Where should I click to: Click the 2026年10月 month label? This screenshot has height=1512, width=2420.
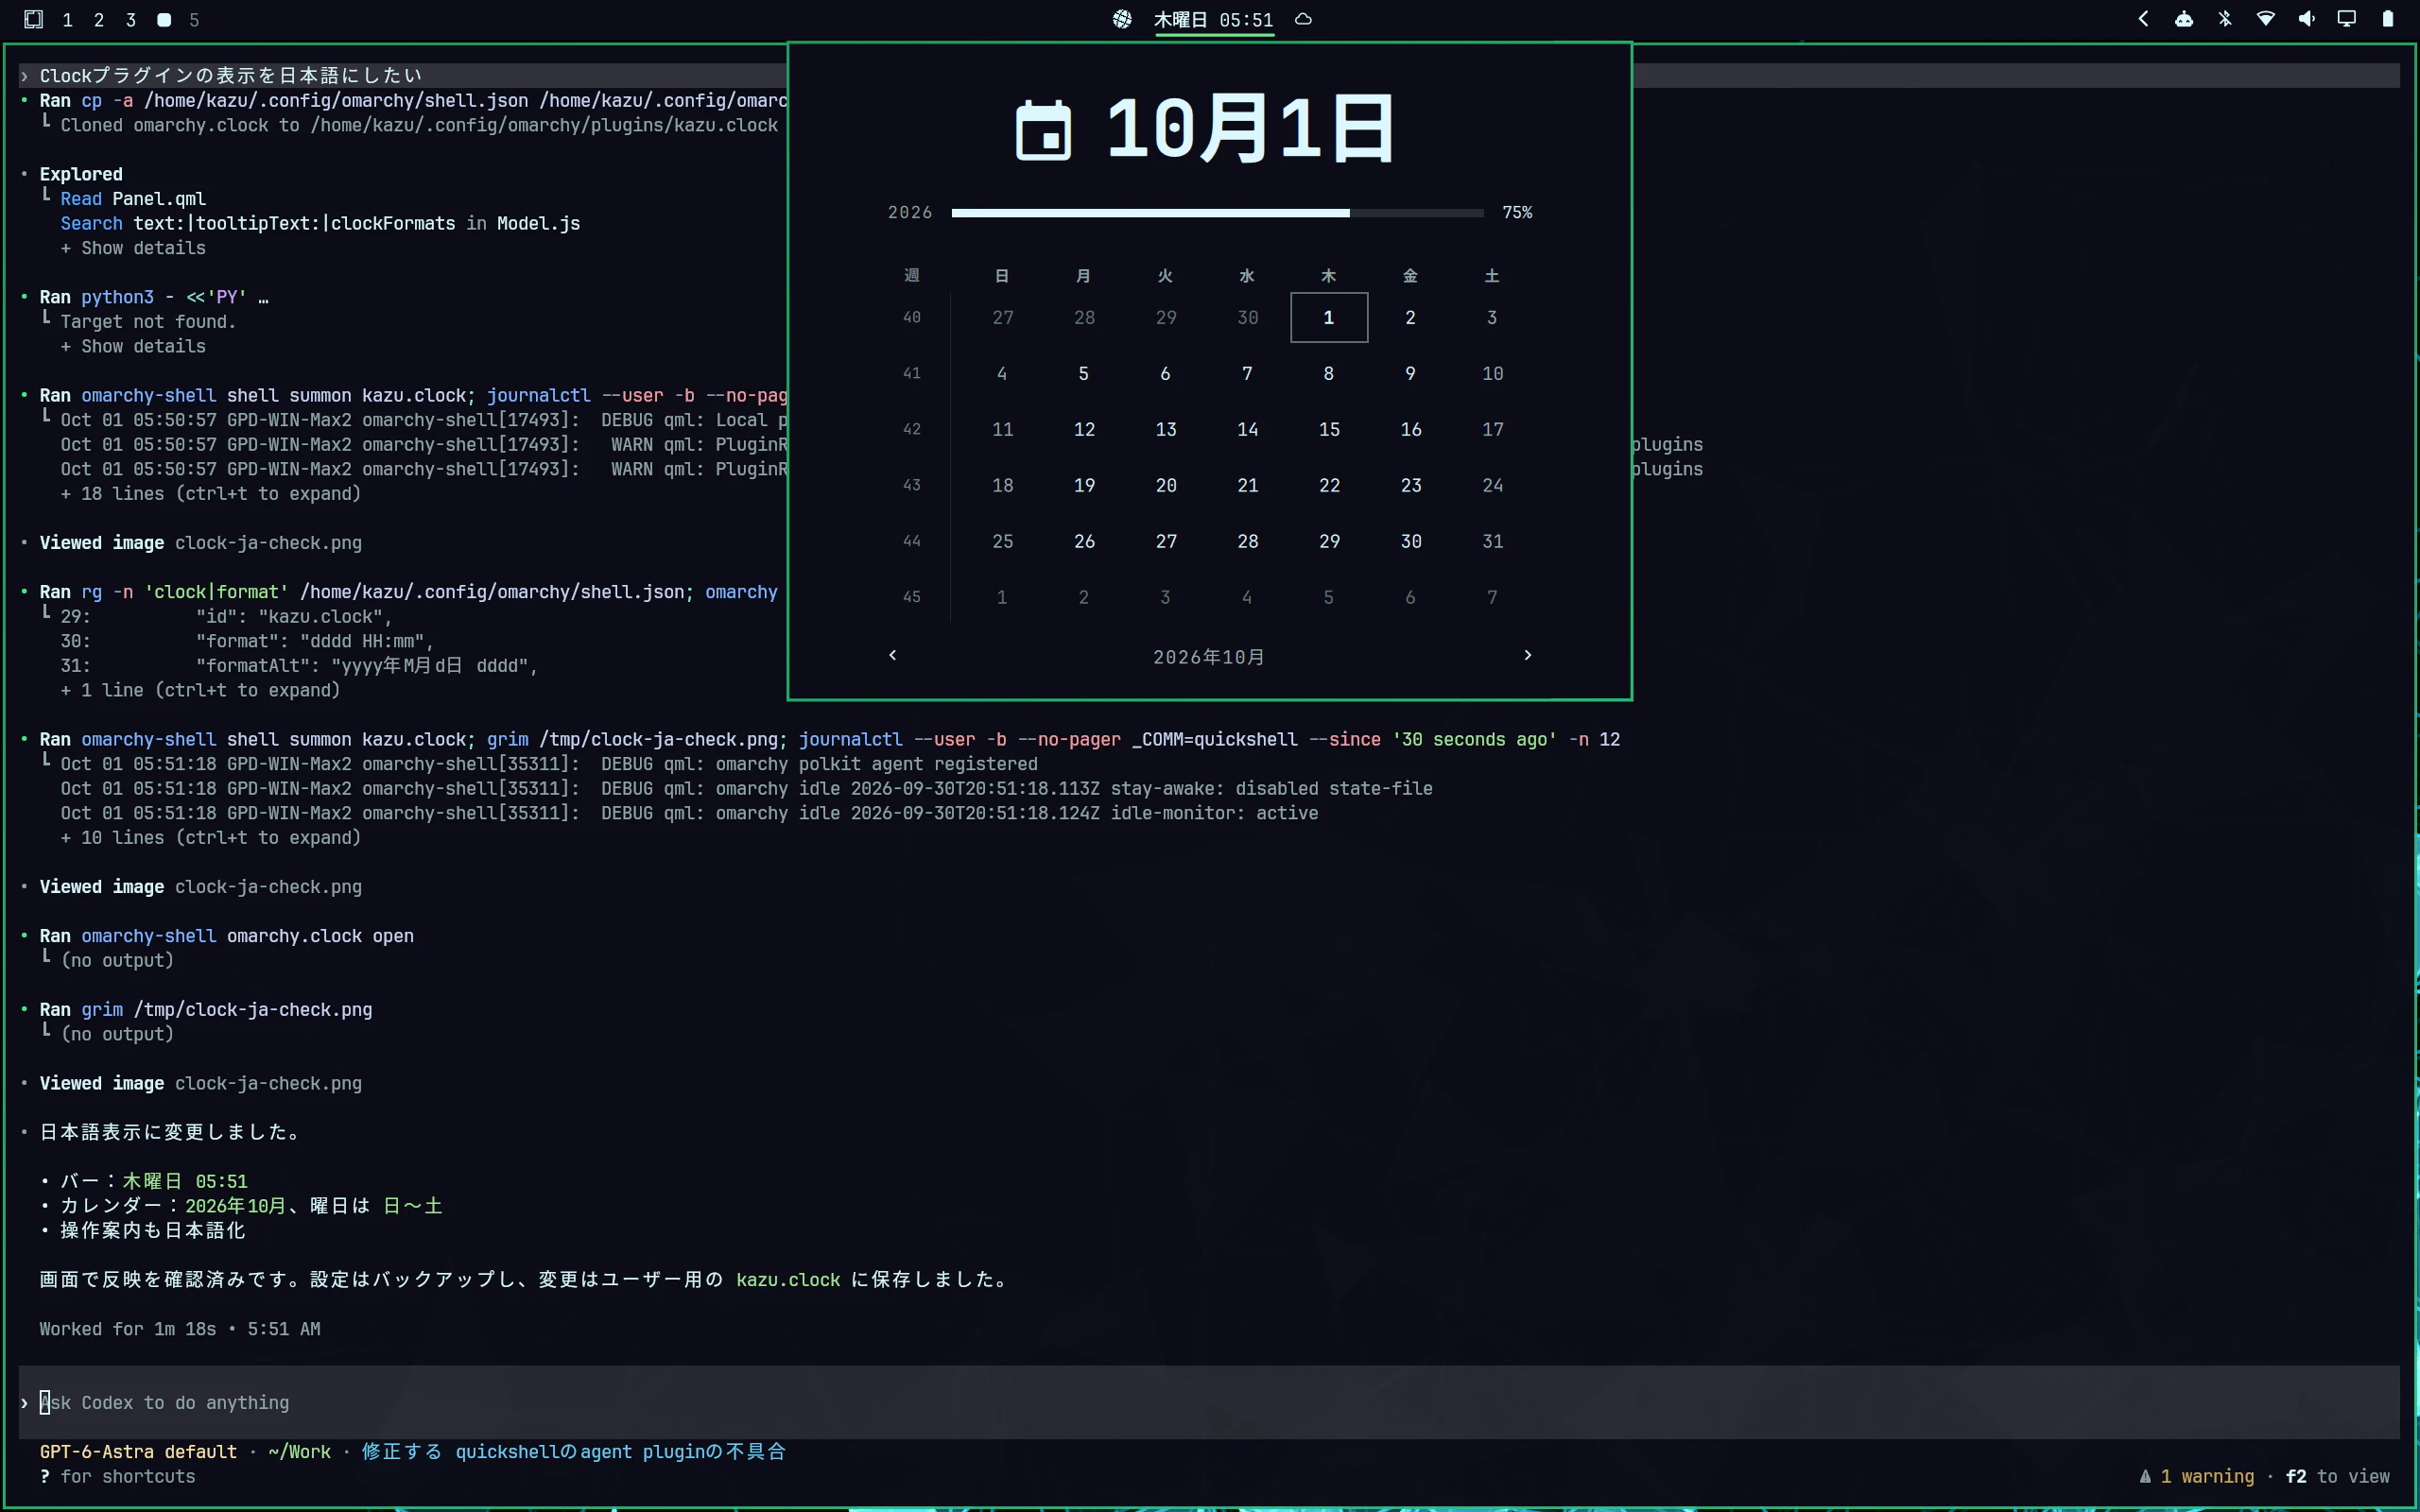point(1209,657)
